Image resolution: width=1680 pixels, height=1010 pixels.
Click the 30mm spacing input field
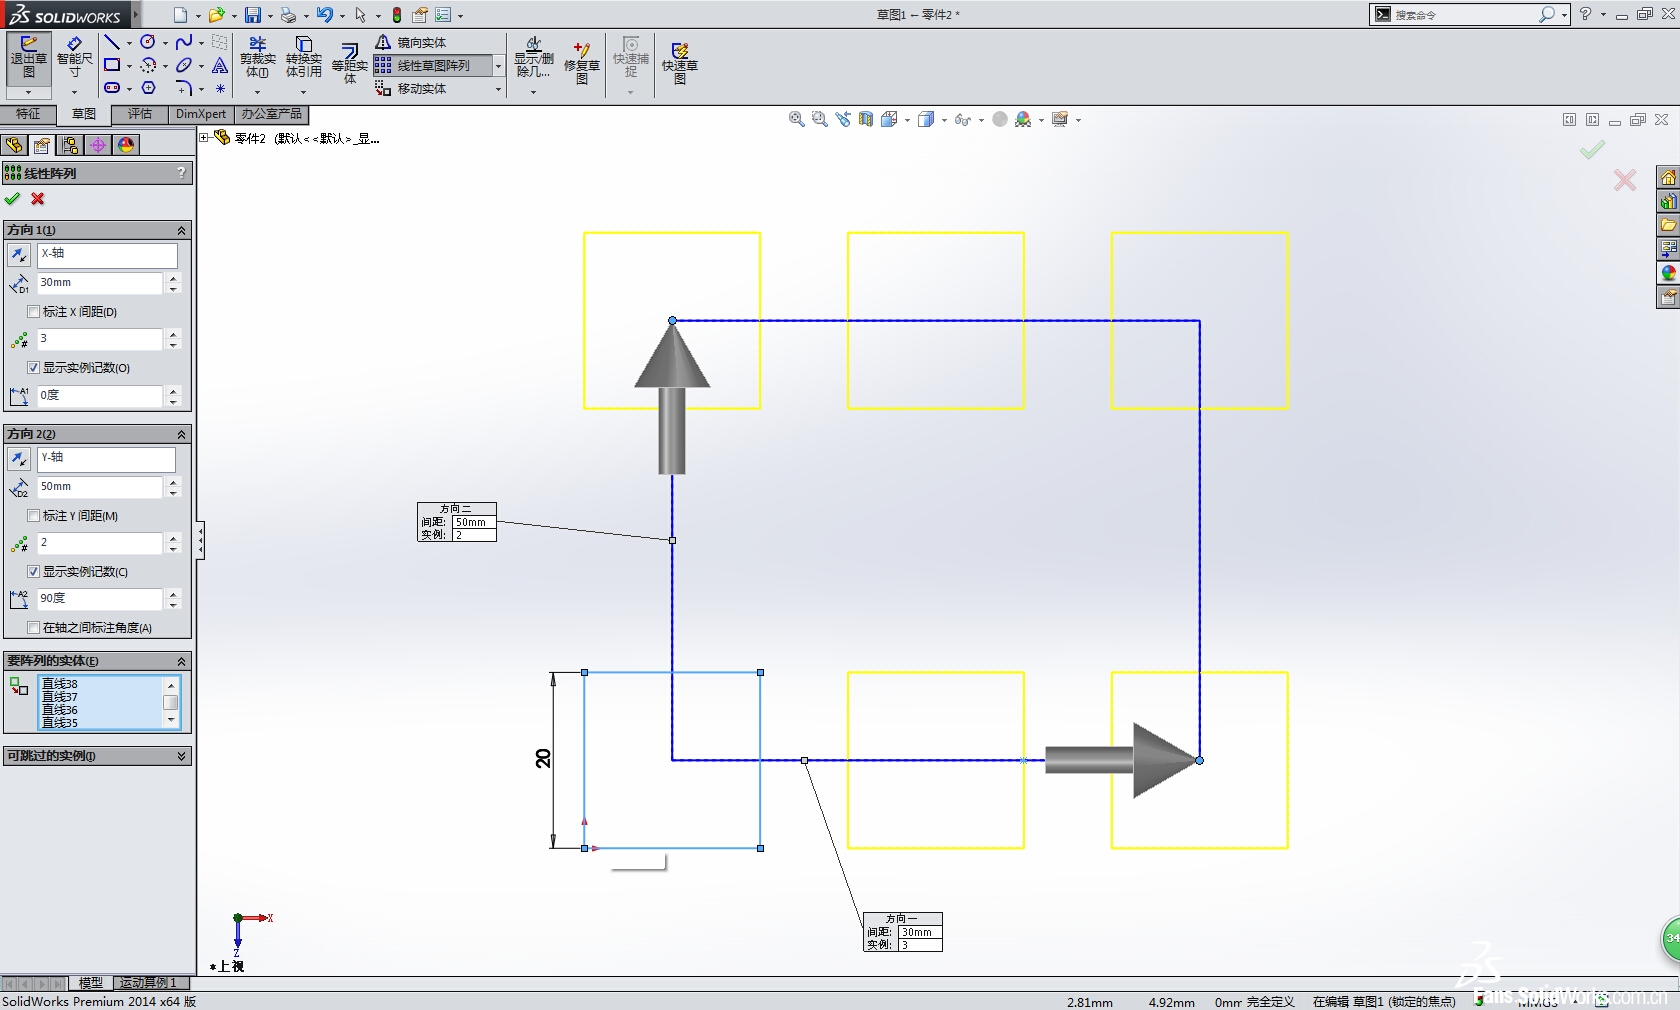99,283
